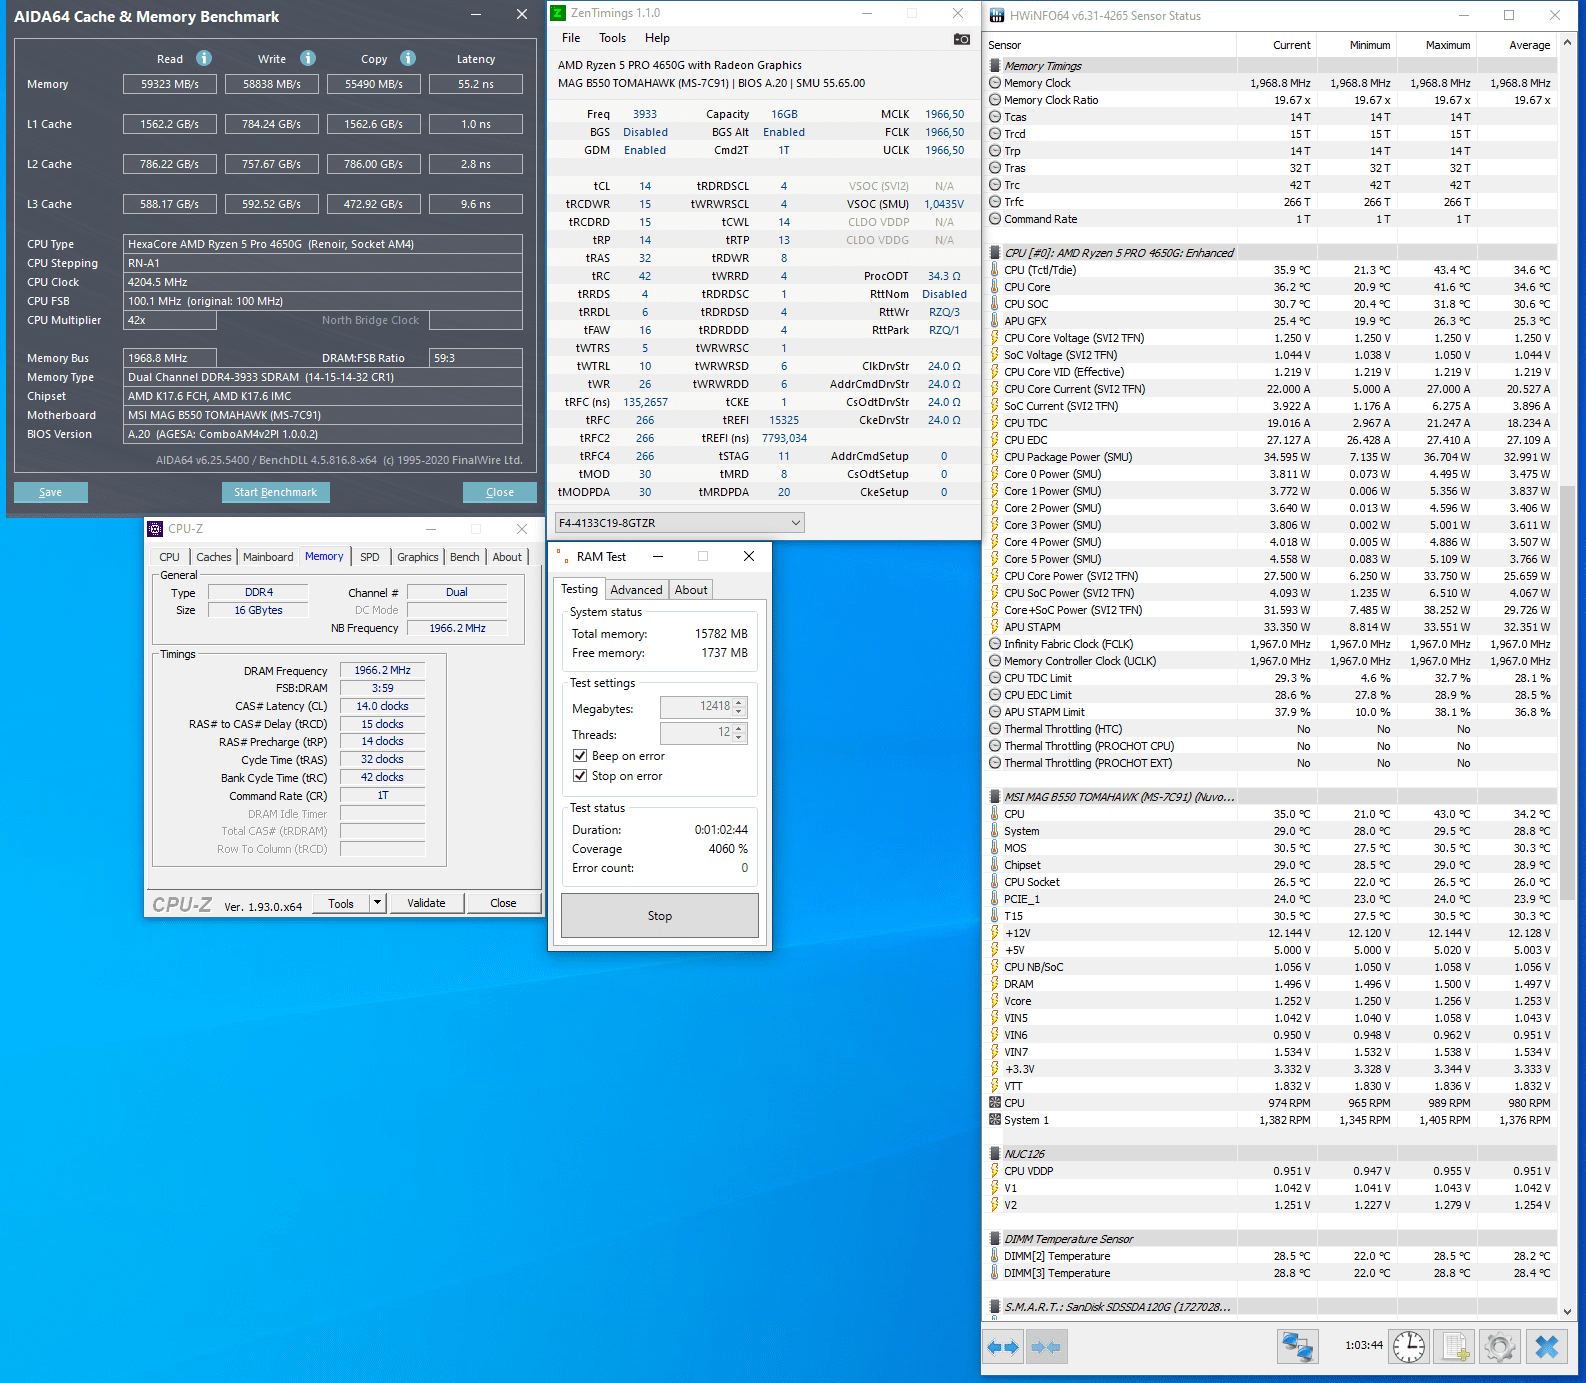Click HWiNFO expand columns arrows icon
Screen dimensions: 1586x1383
click(1003, 1347)
